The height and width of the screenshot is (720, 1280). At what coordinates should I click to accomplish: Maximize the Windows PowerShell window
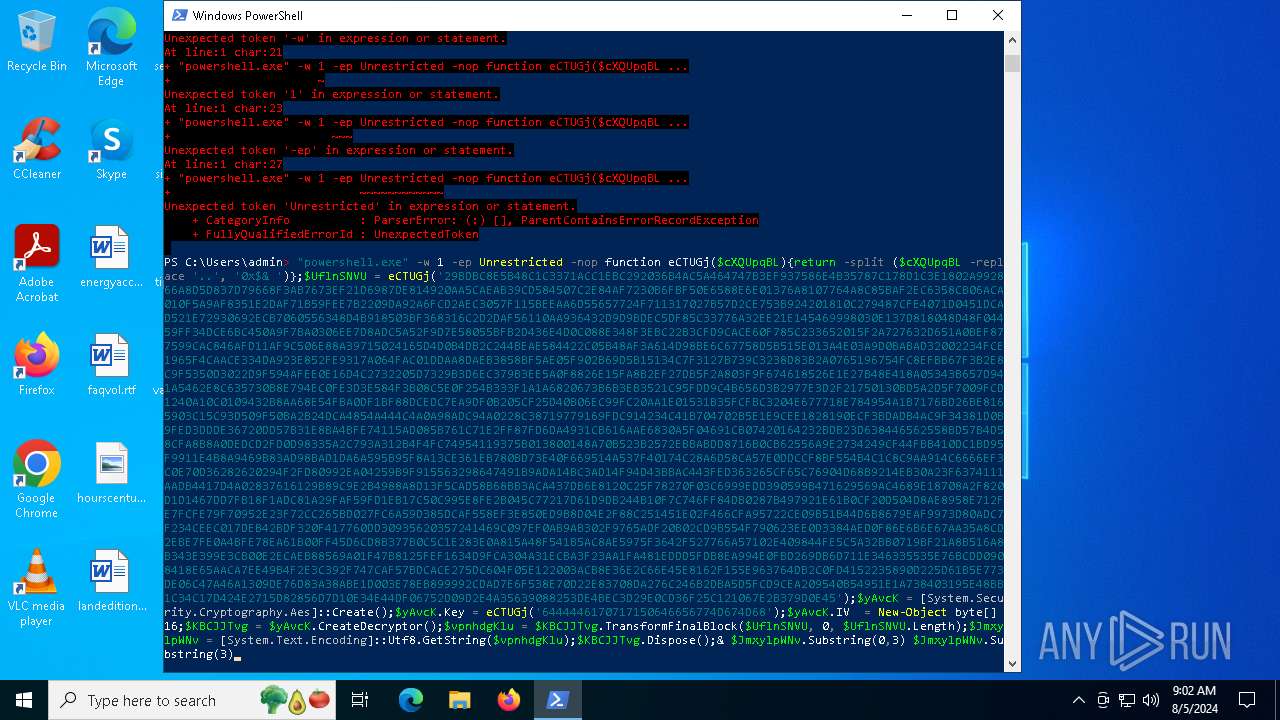952,15
